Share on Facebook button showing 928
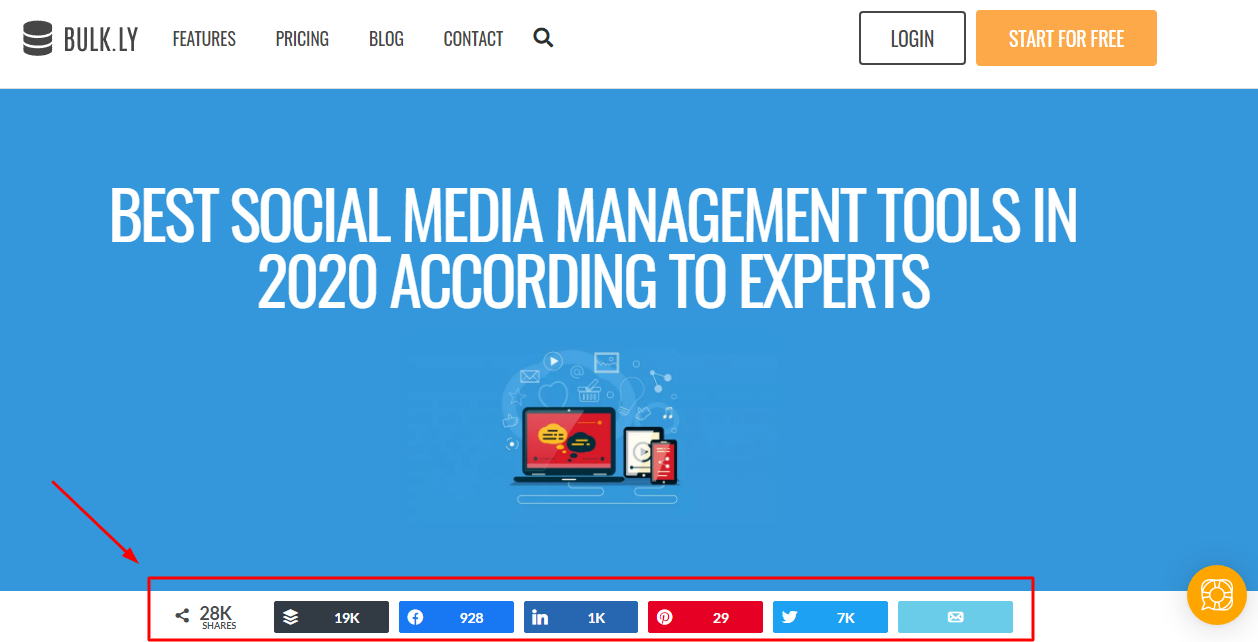1258x642 pixels. click(x=456, y=617)
